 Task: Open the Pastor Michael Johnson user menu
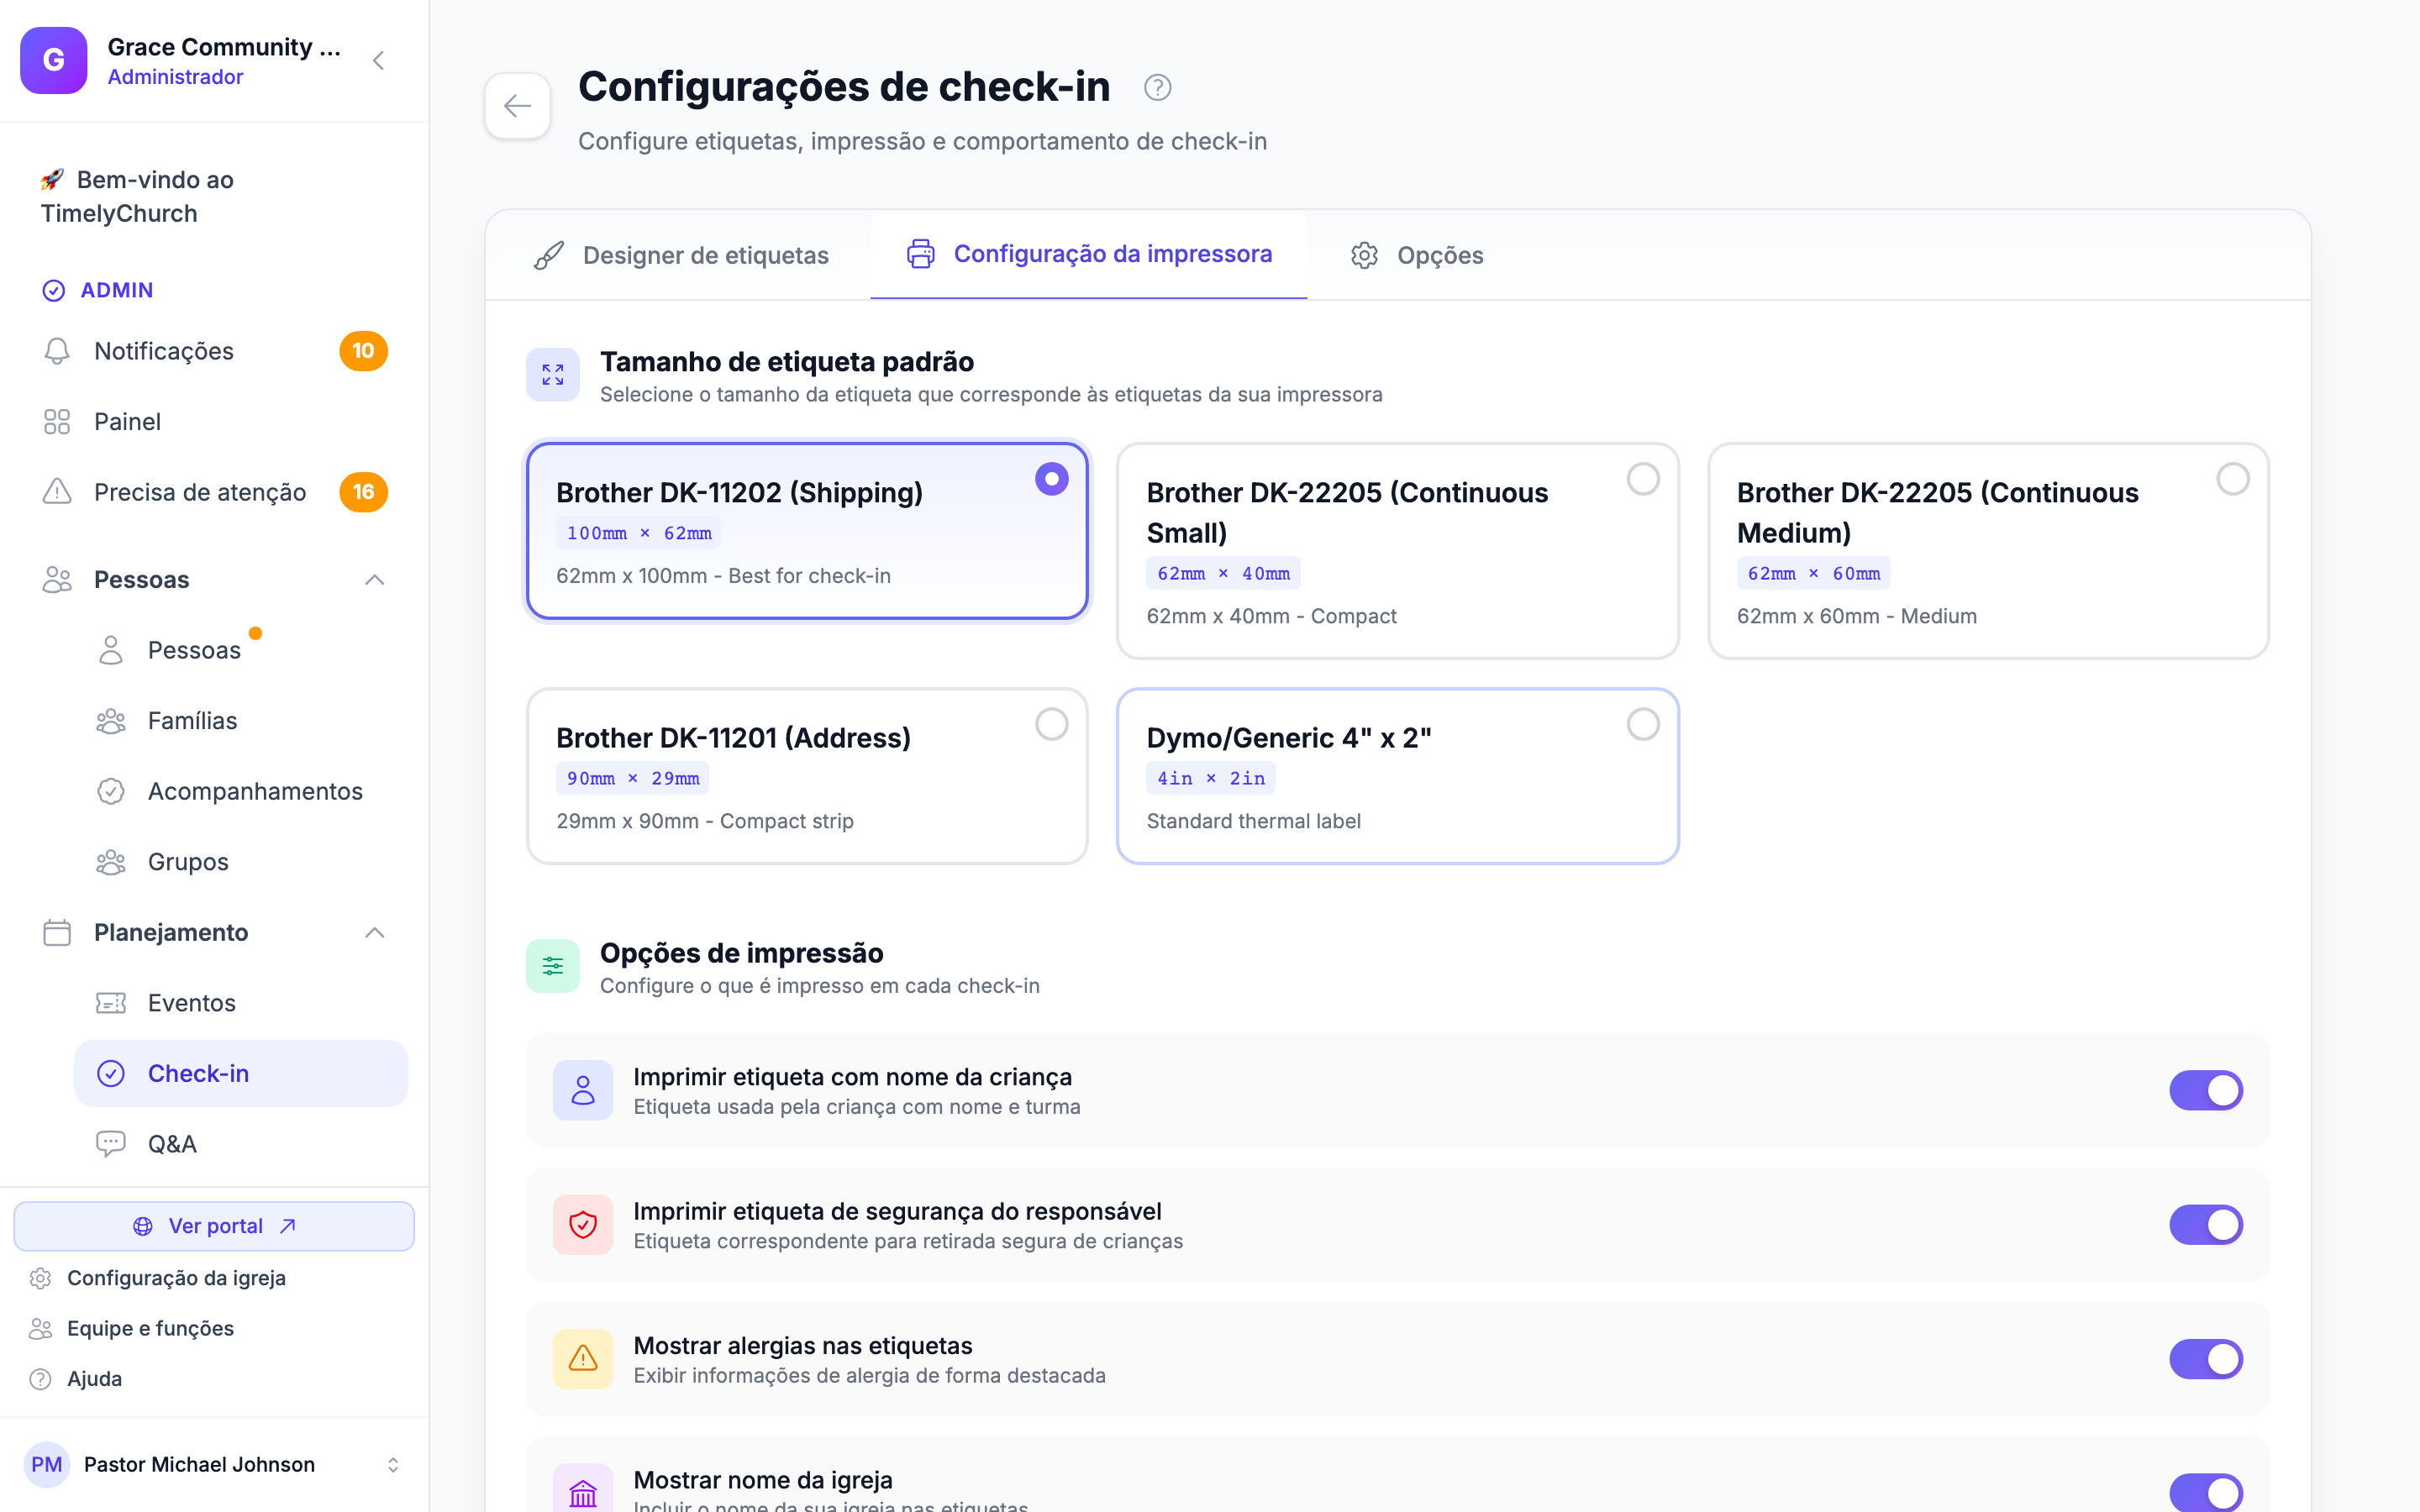pos(214,1465)
